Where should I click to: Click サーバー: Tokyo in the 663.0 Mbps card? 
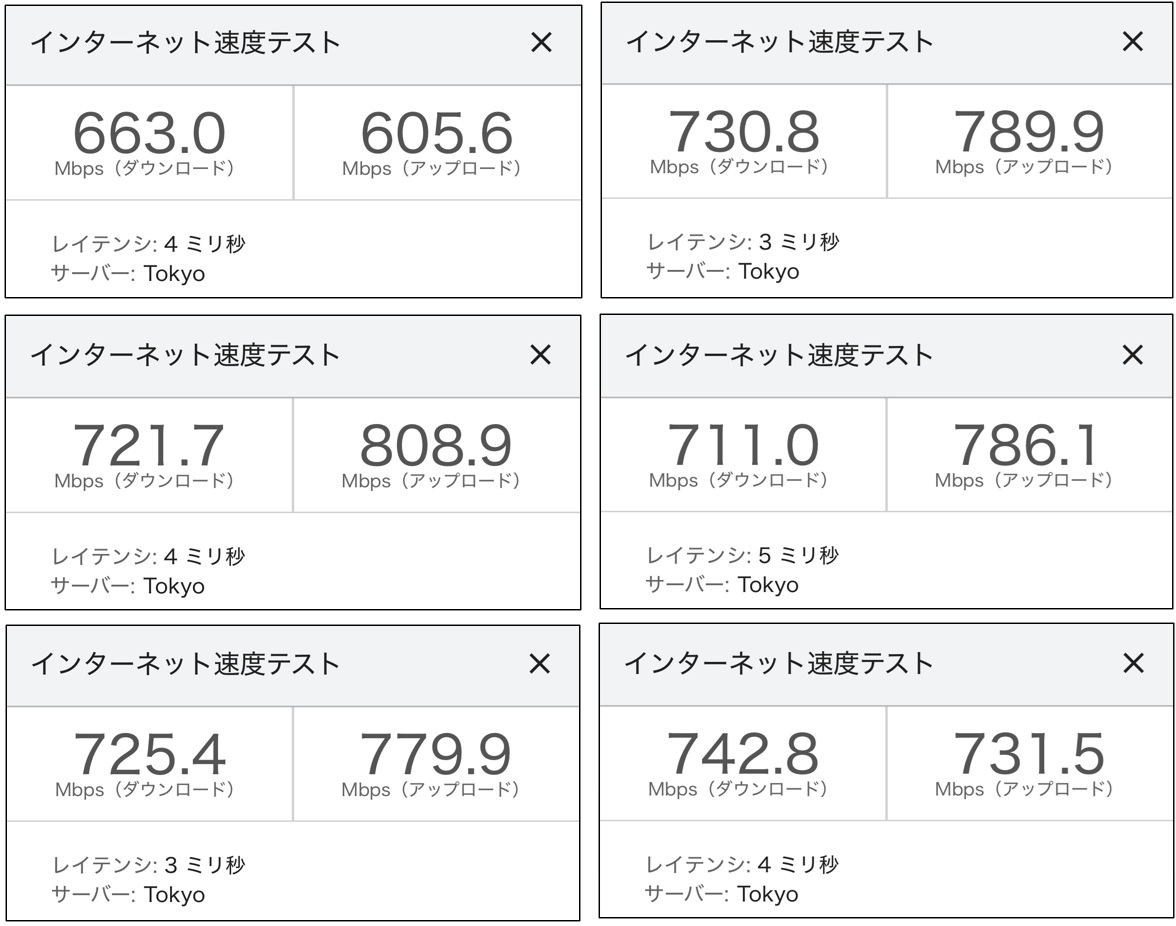128,273
